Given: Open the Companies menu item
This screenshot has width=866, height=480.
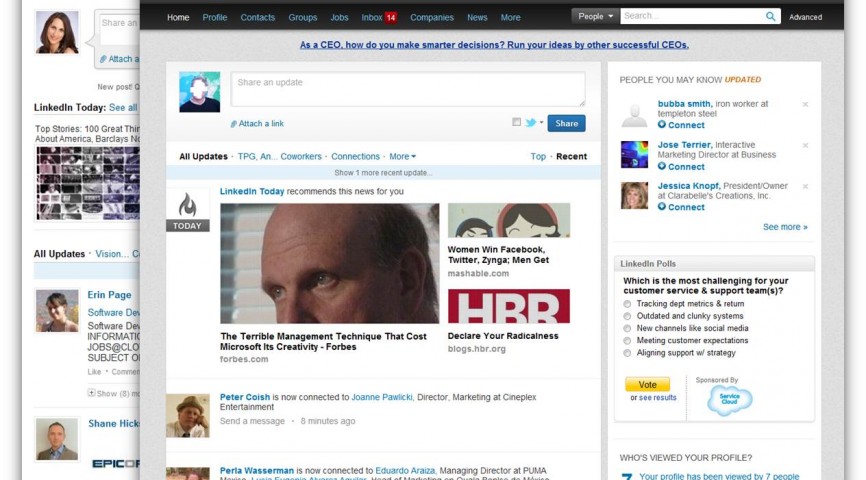Looking at the screenshot, I should [431, 17].
